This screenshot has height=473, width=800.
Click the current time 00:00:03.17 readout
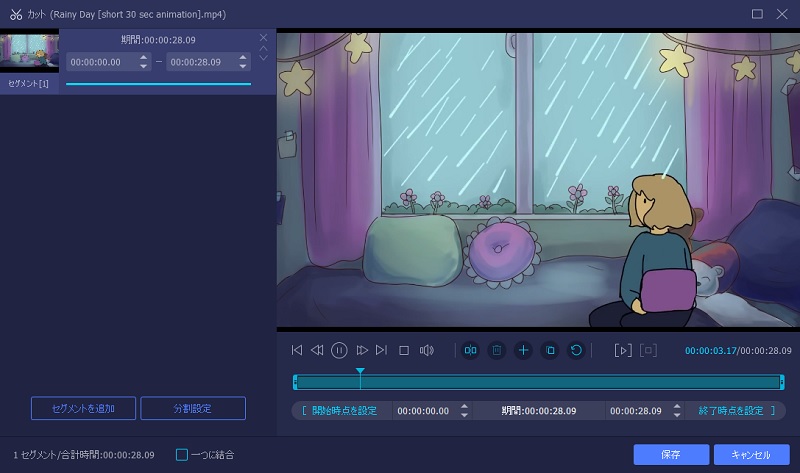711,351
